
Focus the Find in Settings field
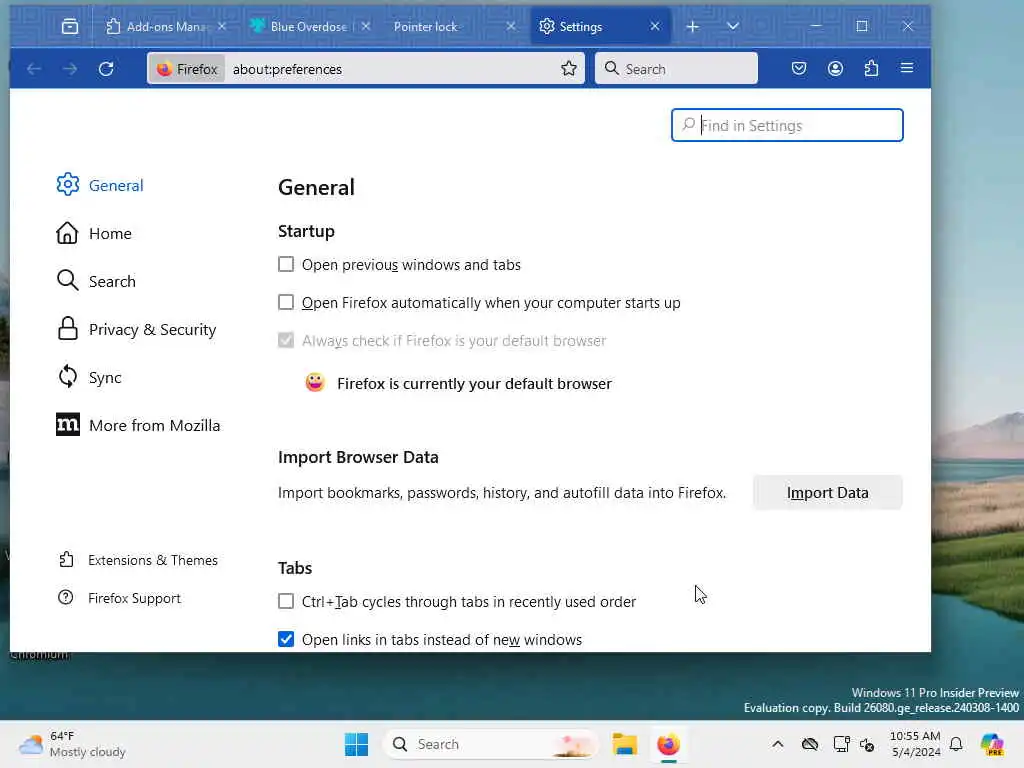(x=787, y=125)
